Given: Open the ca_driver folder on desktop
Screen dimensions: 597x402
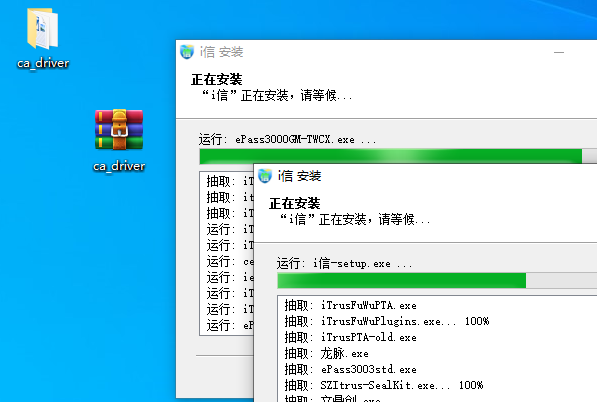Looking at the screenshot, I should pyautogui.click(x=43, y=29).
